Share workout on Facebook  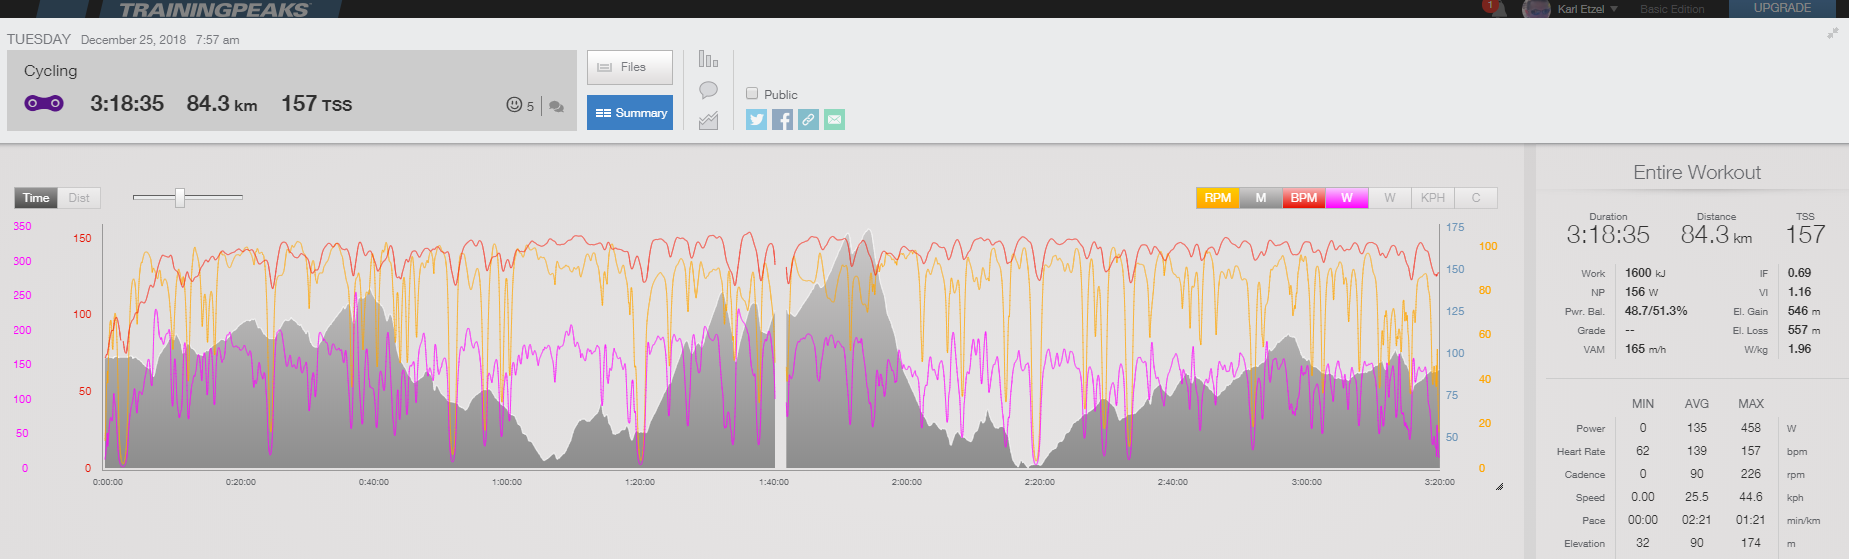click(782, 120)
